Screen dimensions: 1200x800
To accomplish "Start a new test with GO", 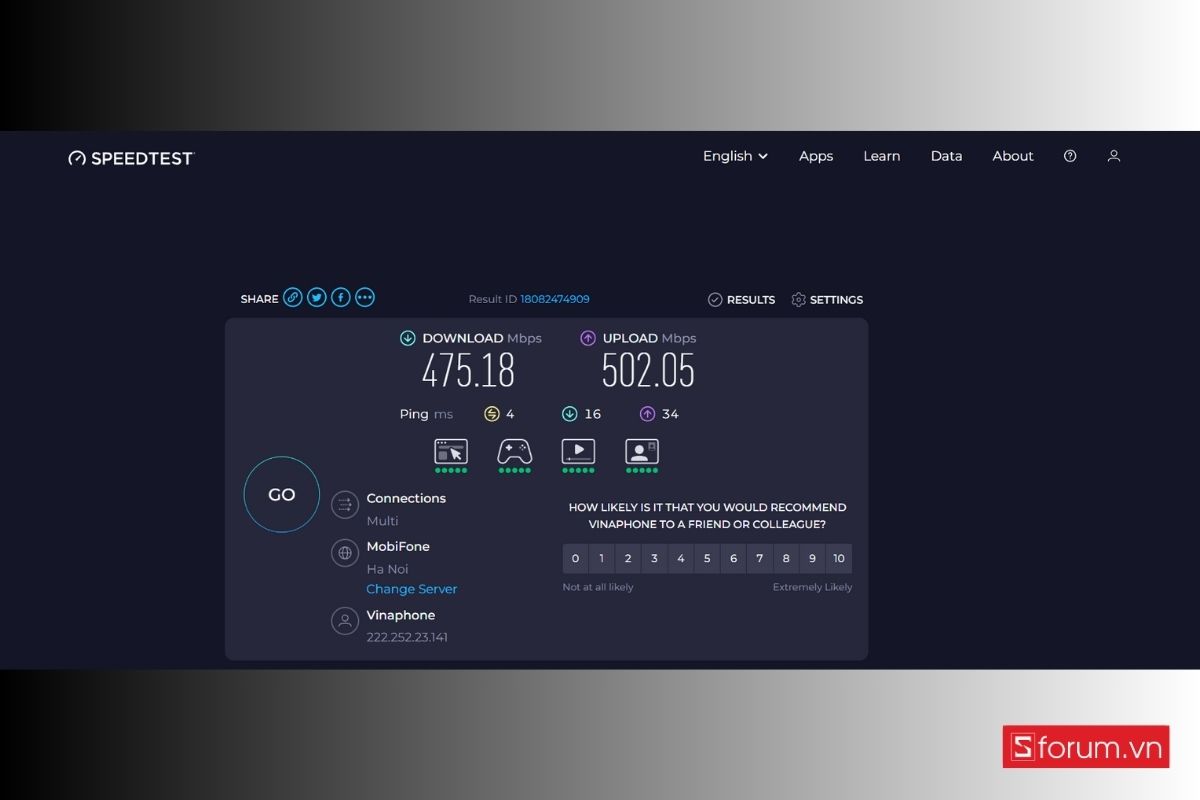I will click(282, 494).
